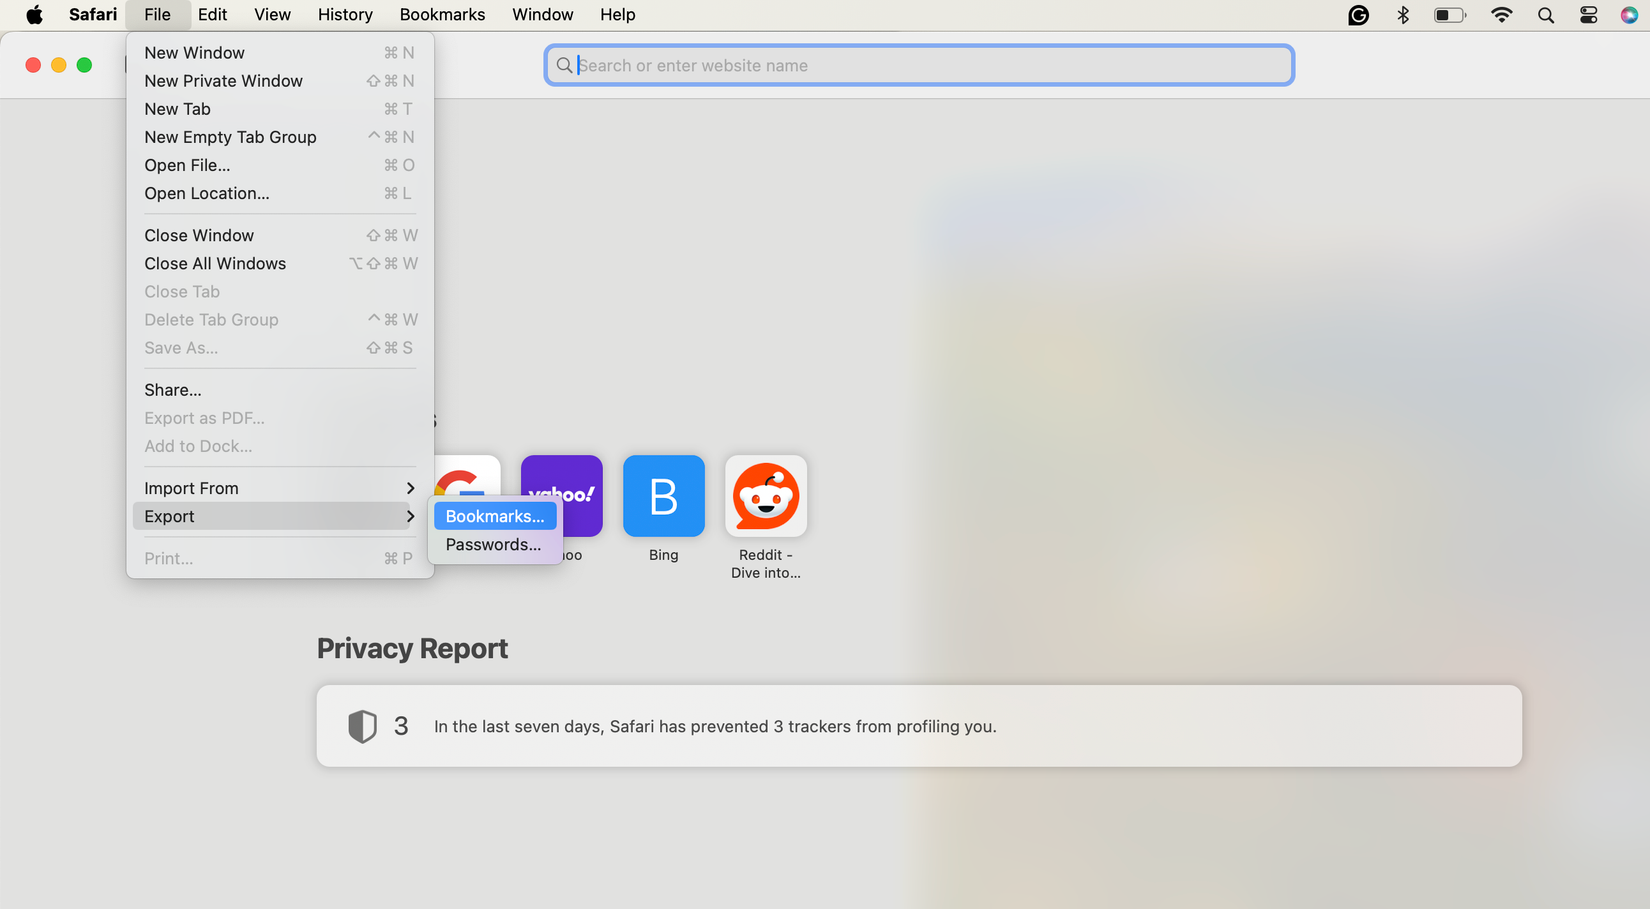1650x909 pixels.
Task: Open the Bing favorite icon
Action: click(x=663, y=495)
